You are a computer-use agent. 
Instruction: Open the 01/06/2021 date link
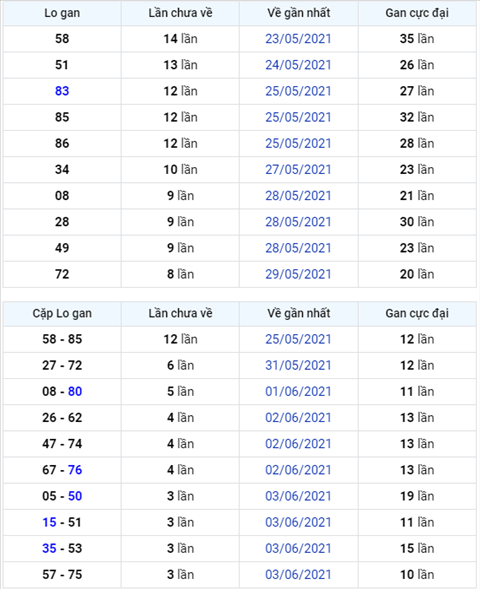(x=298, y=391)
